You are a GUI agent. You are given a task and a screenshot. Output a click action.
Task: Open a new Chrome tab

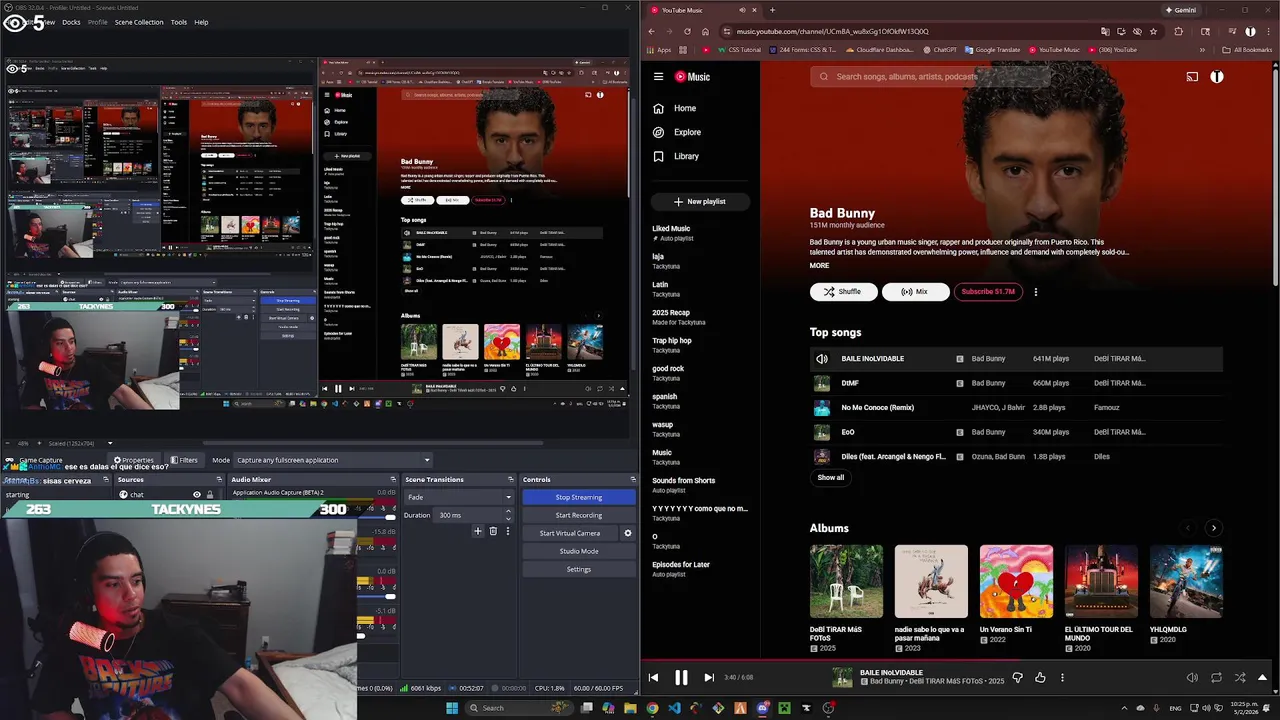[x=772, y=10]
